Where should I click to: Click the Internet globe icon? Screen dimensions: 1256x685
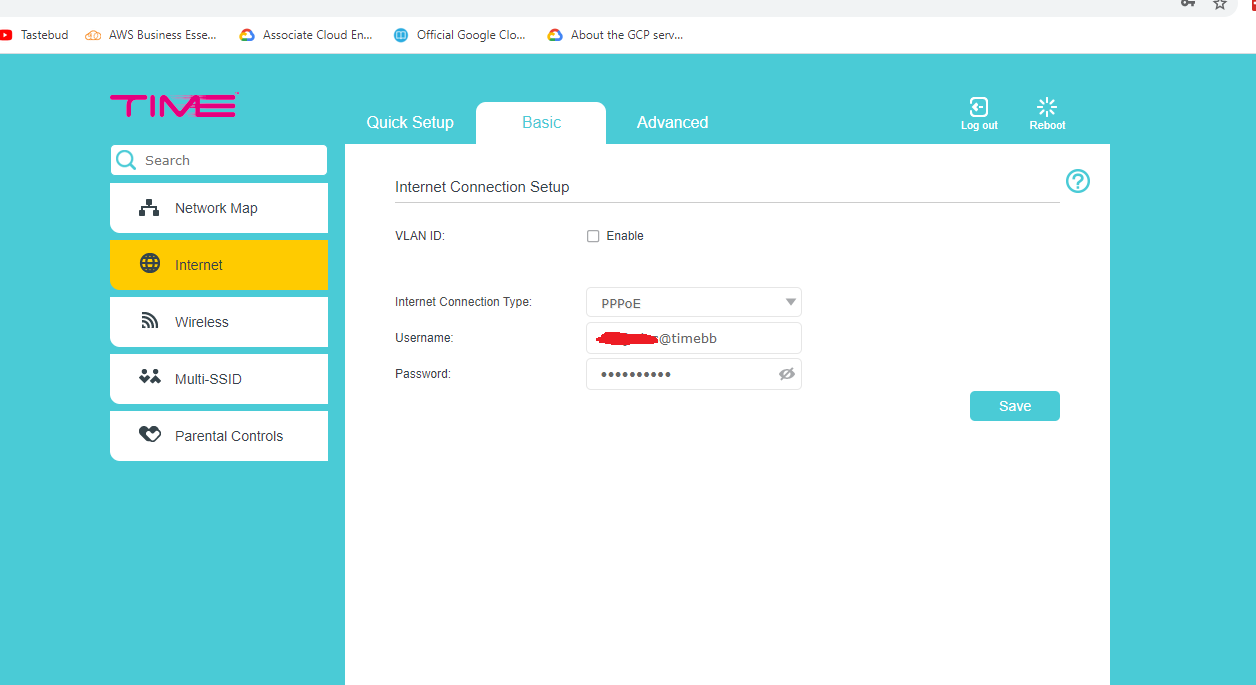click(x=150, y=264)
